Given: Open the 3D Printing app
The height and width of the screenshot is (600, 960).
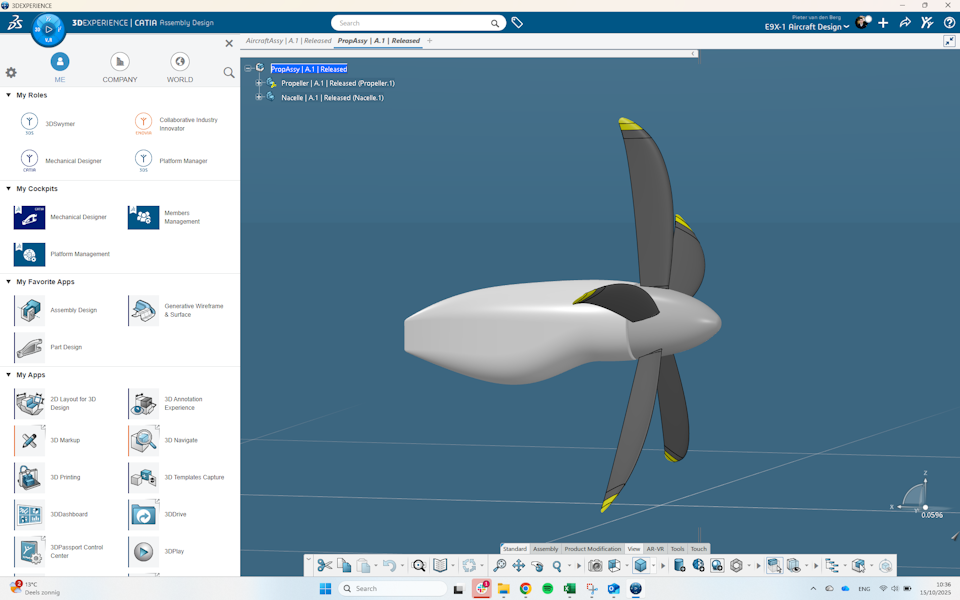Looking at the screenshot, I should (x=29, y=477).
